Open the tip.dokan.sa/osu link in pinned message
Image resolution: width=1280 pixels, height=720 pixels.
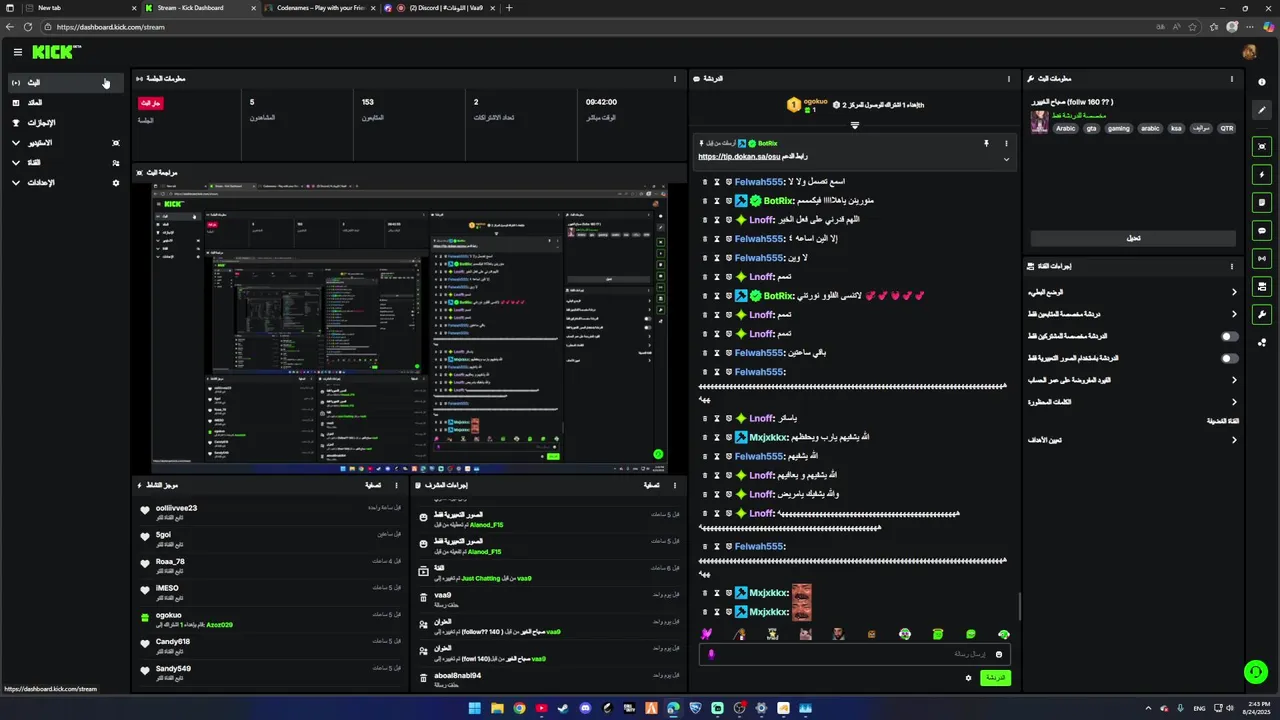click(x=739, y=156)
